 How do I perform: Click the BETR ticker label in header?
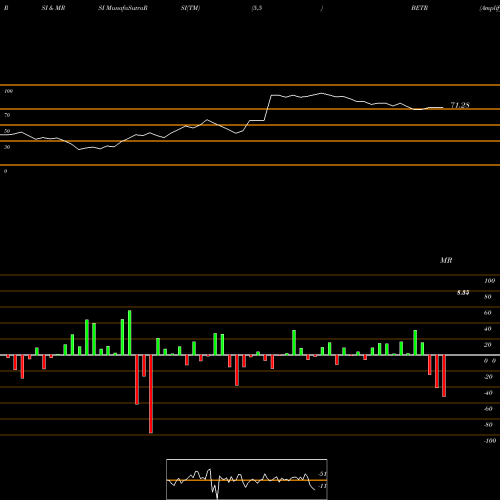pyautogui.click(x=419, y=8)
